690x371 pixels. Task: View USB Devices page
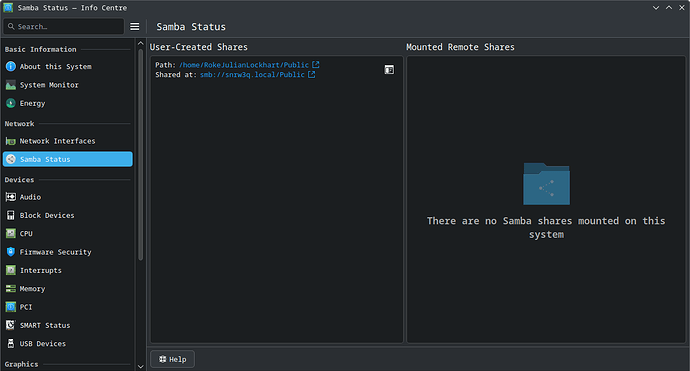click(68, 344)
